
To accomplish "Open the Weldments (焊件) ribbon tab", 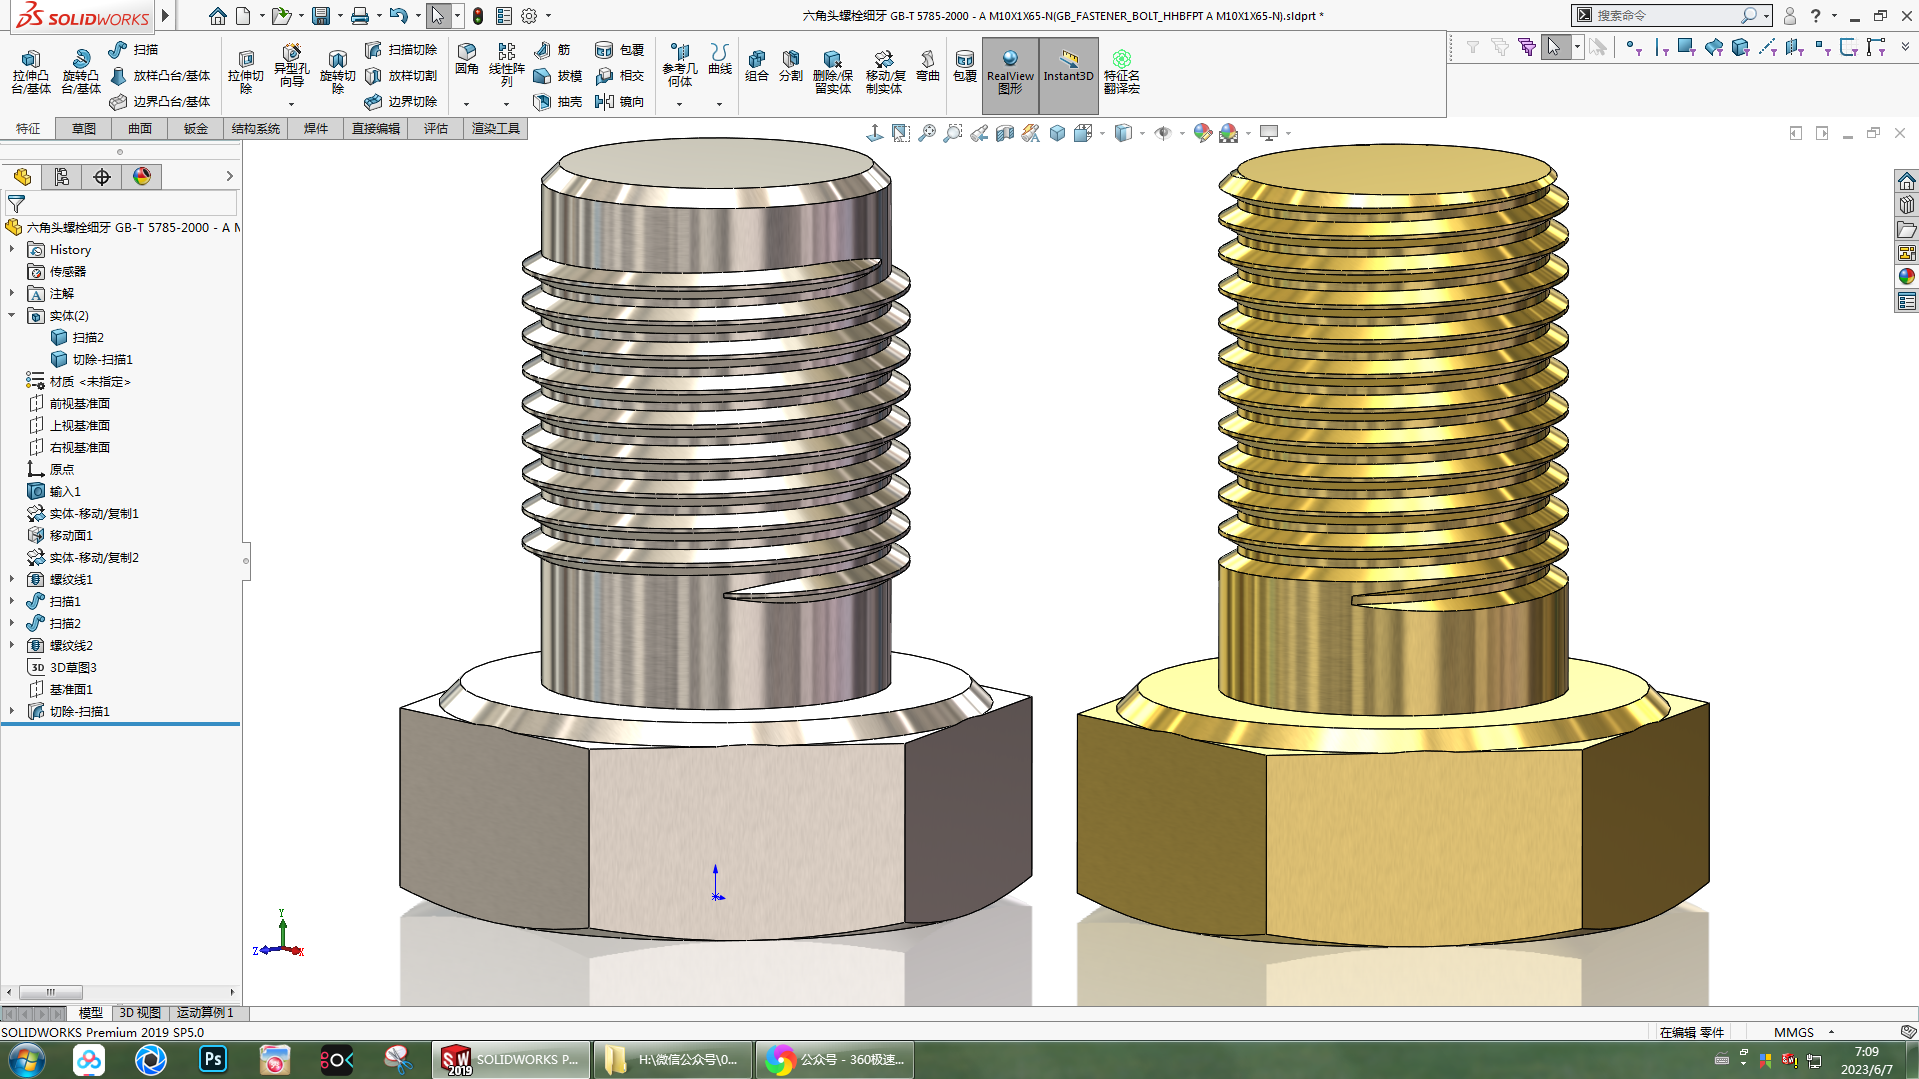I will coord(316,128).
